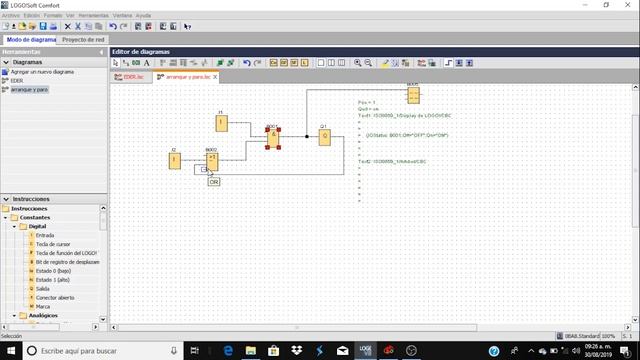Select Conector abierto instruction
Viewport: 640px width, 360px height.
(x=55, y=298)
